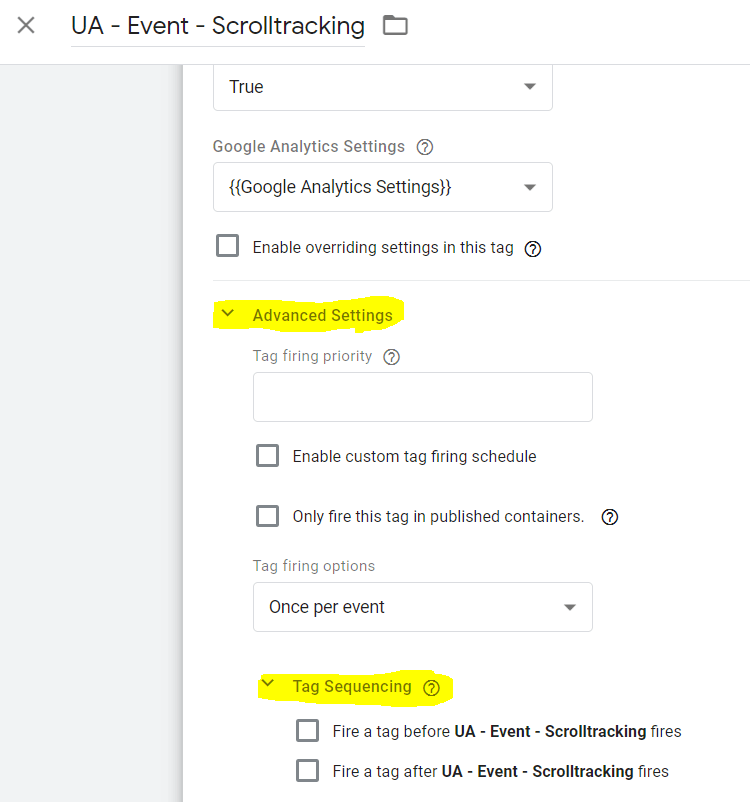
Task: Open the Once per event dropdown
Action: point(422,607)
